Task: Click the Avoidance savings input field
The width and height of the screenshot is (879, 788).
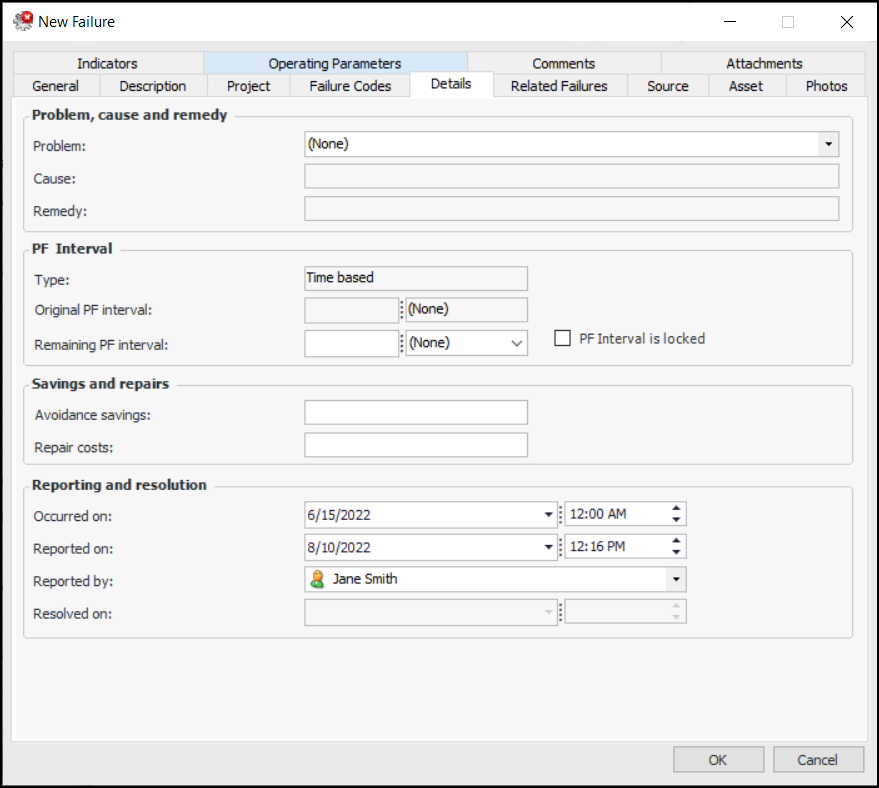Action: (415, 412)
